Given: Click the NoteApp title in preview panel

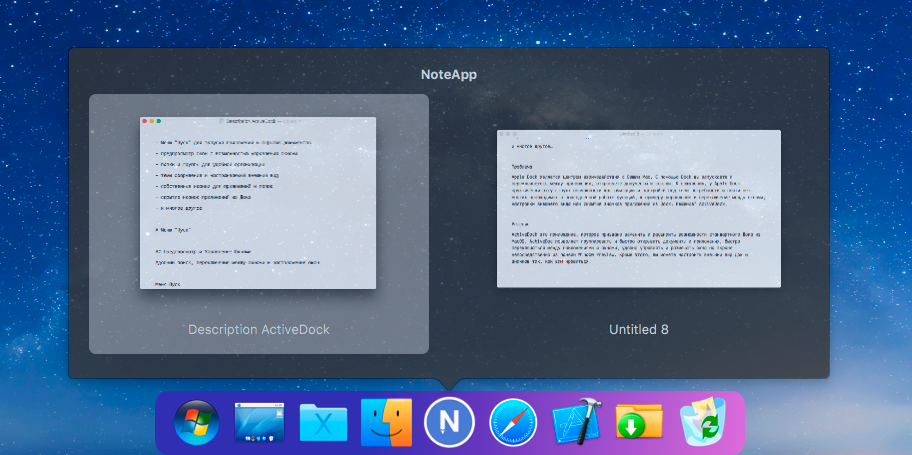Looking at the screenshot, I should point(449,74).
